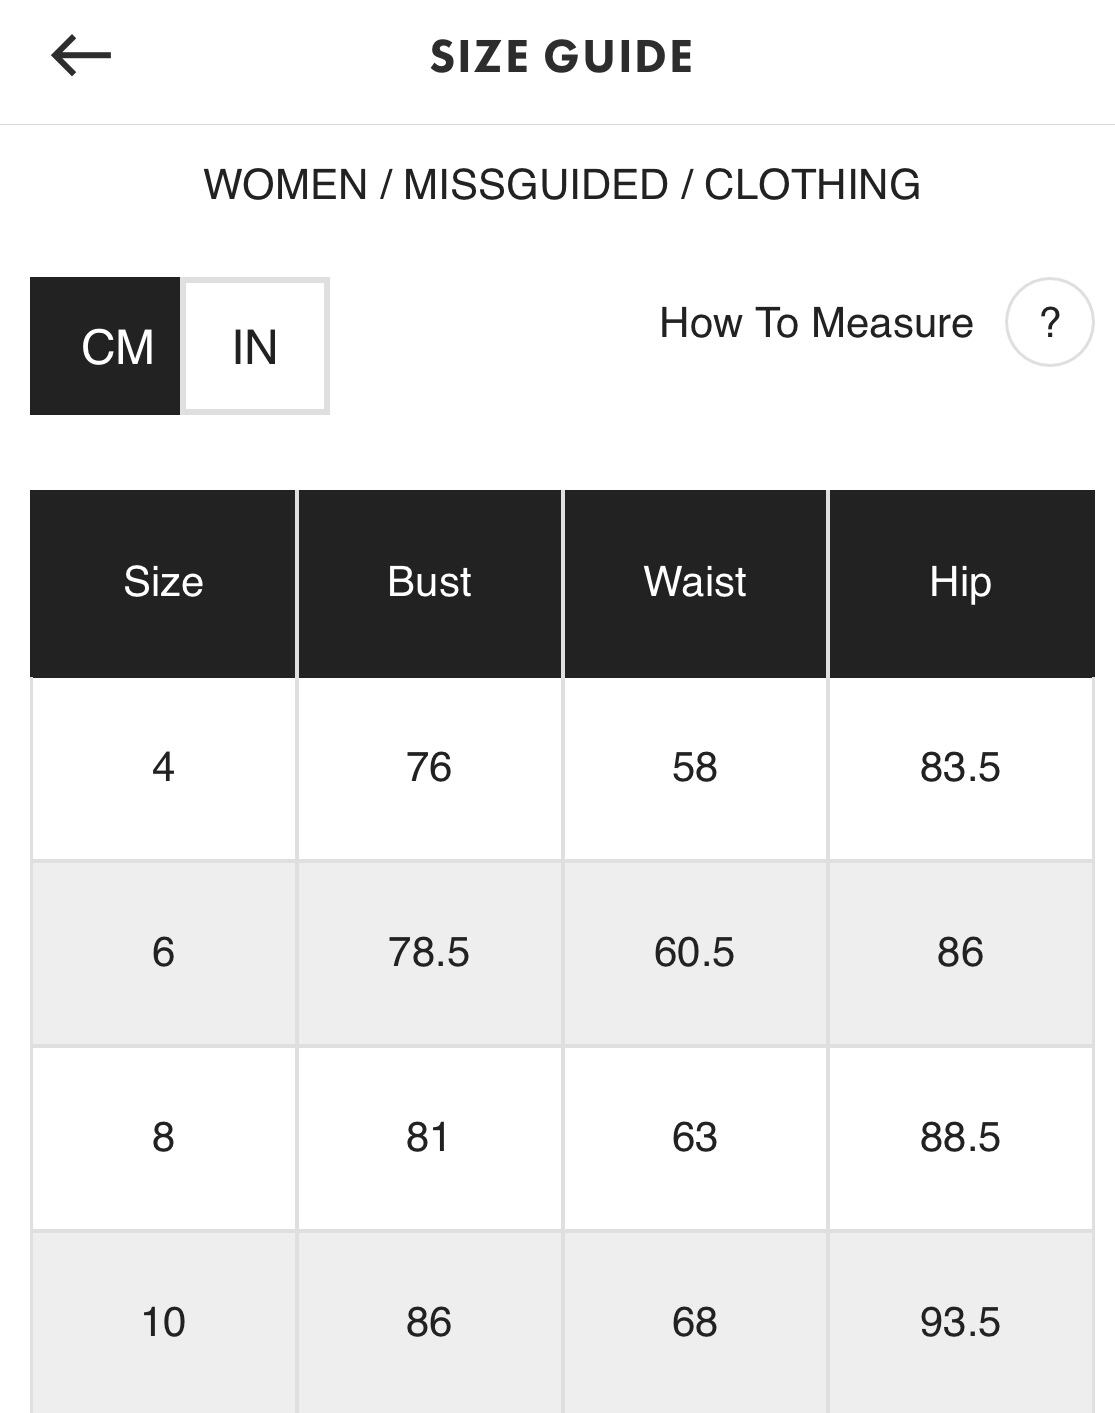The width and height of the screenshot is (1115, 1413).
Task: Tap the back arrow icon
Action: tap(81, 55)
